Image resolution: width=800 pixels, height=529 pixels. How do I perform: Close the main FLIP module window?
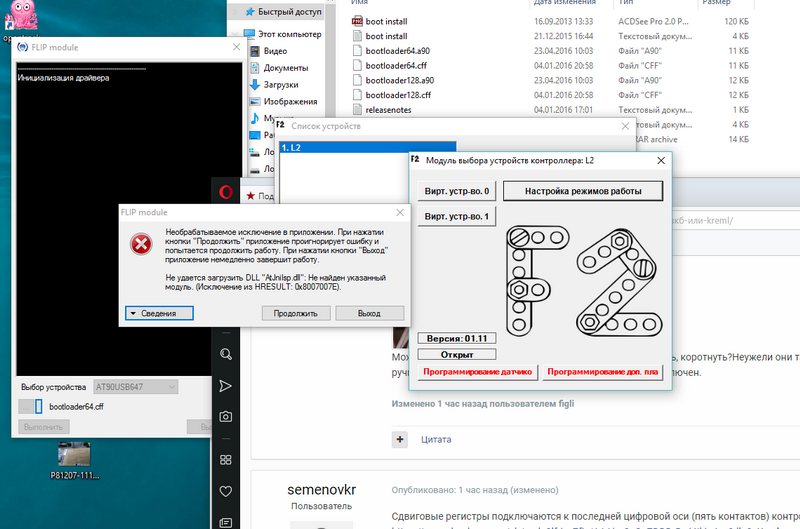coord(236,47)
